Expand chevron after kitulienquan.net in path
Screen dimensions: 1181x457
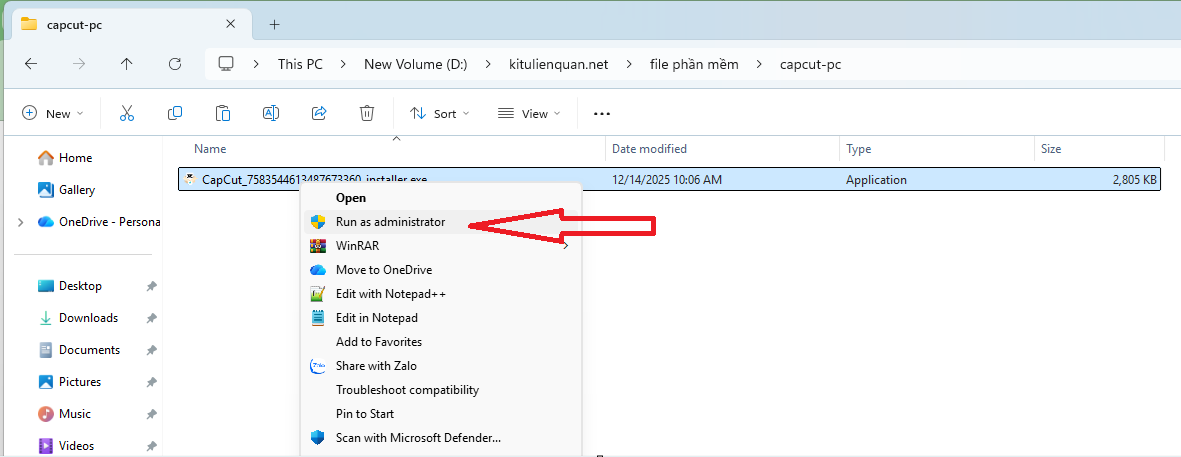(x=629, y=64)
